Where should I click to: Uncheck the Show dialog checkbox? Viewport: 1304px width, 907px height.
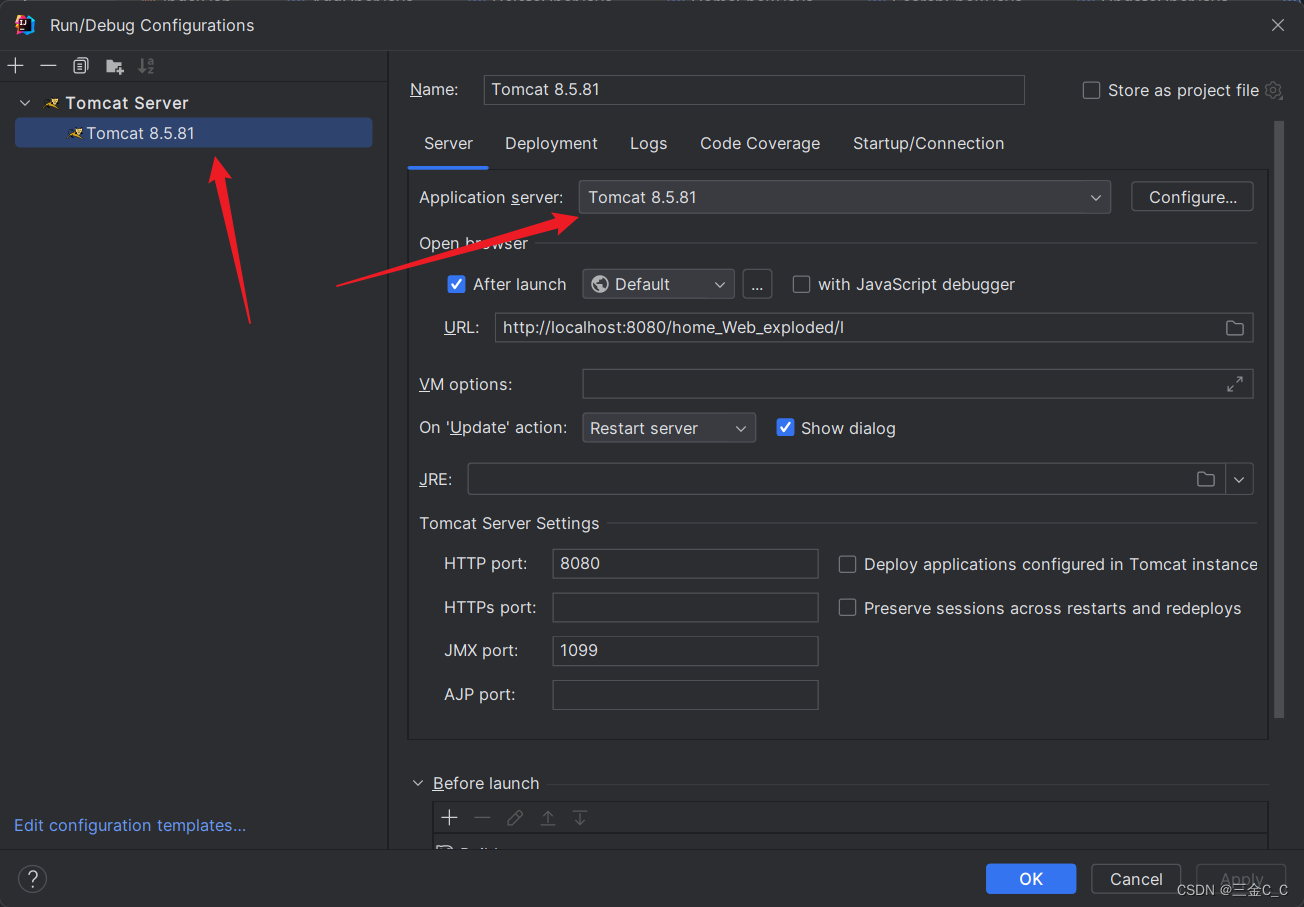click(x=785, y=428)
